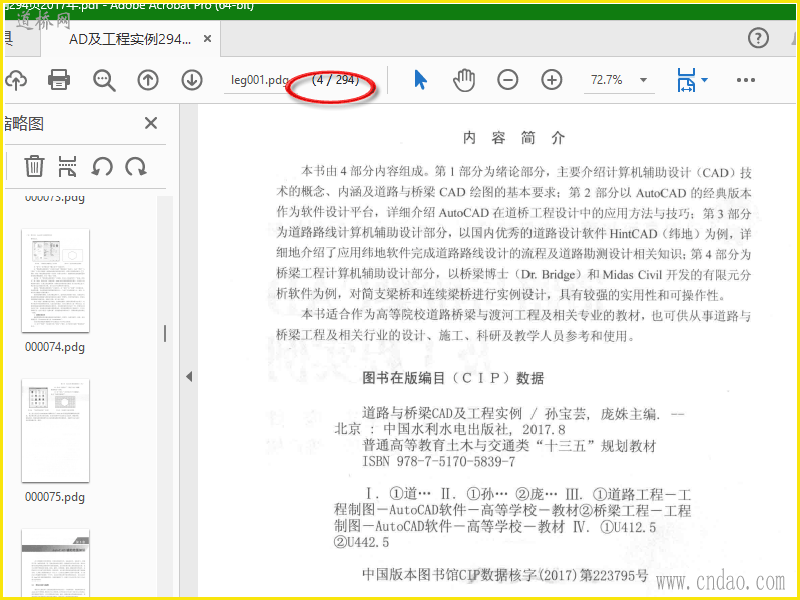Image resolution: width=800 pixels, height=600 pixels.
Task: Delete selected page with trash icon
Action: [34, 166]
